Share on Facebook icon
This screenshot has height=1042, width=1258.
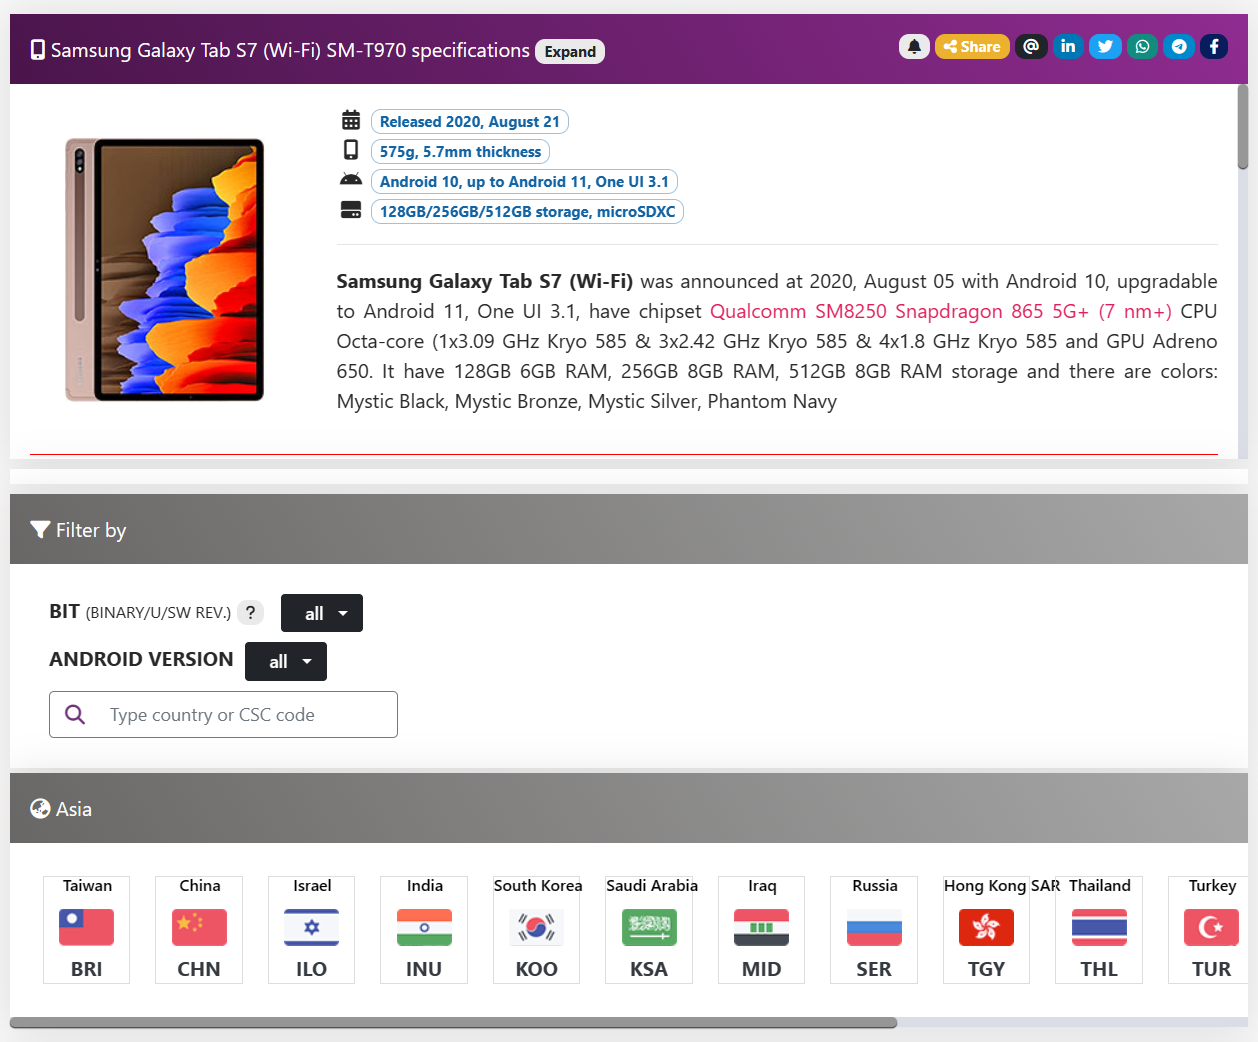(1214, 46)
